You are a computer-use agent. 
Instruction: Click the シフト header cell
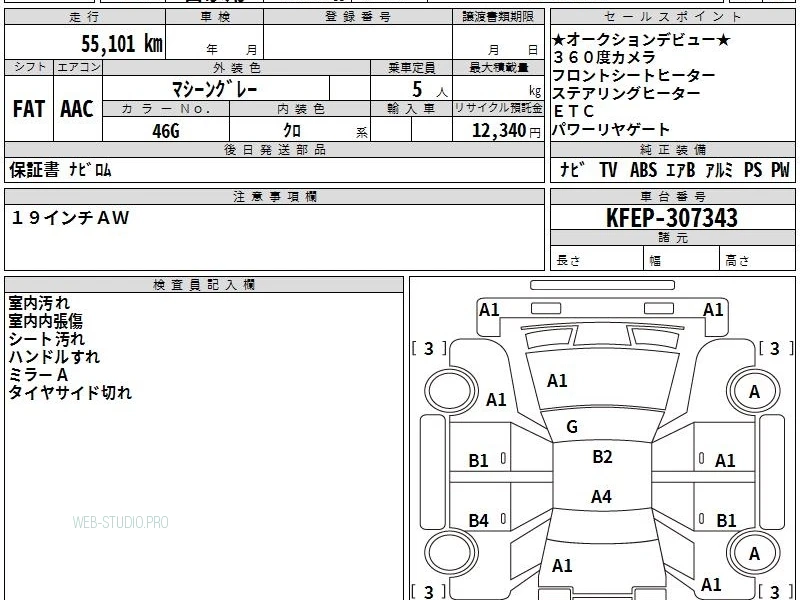(29, 67)
